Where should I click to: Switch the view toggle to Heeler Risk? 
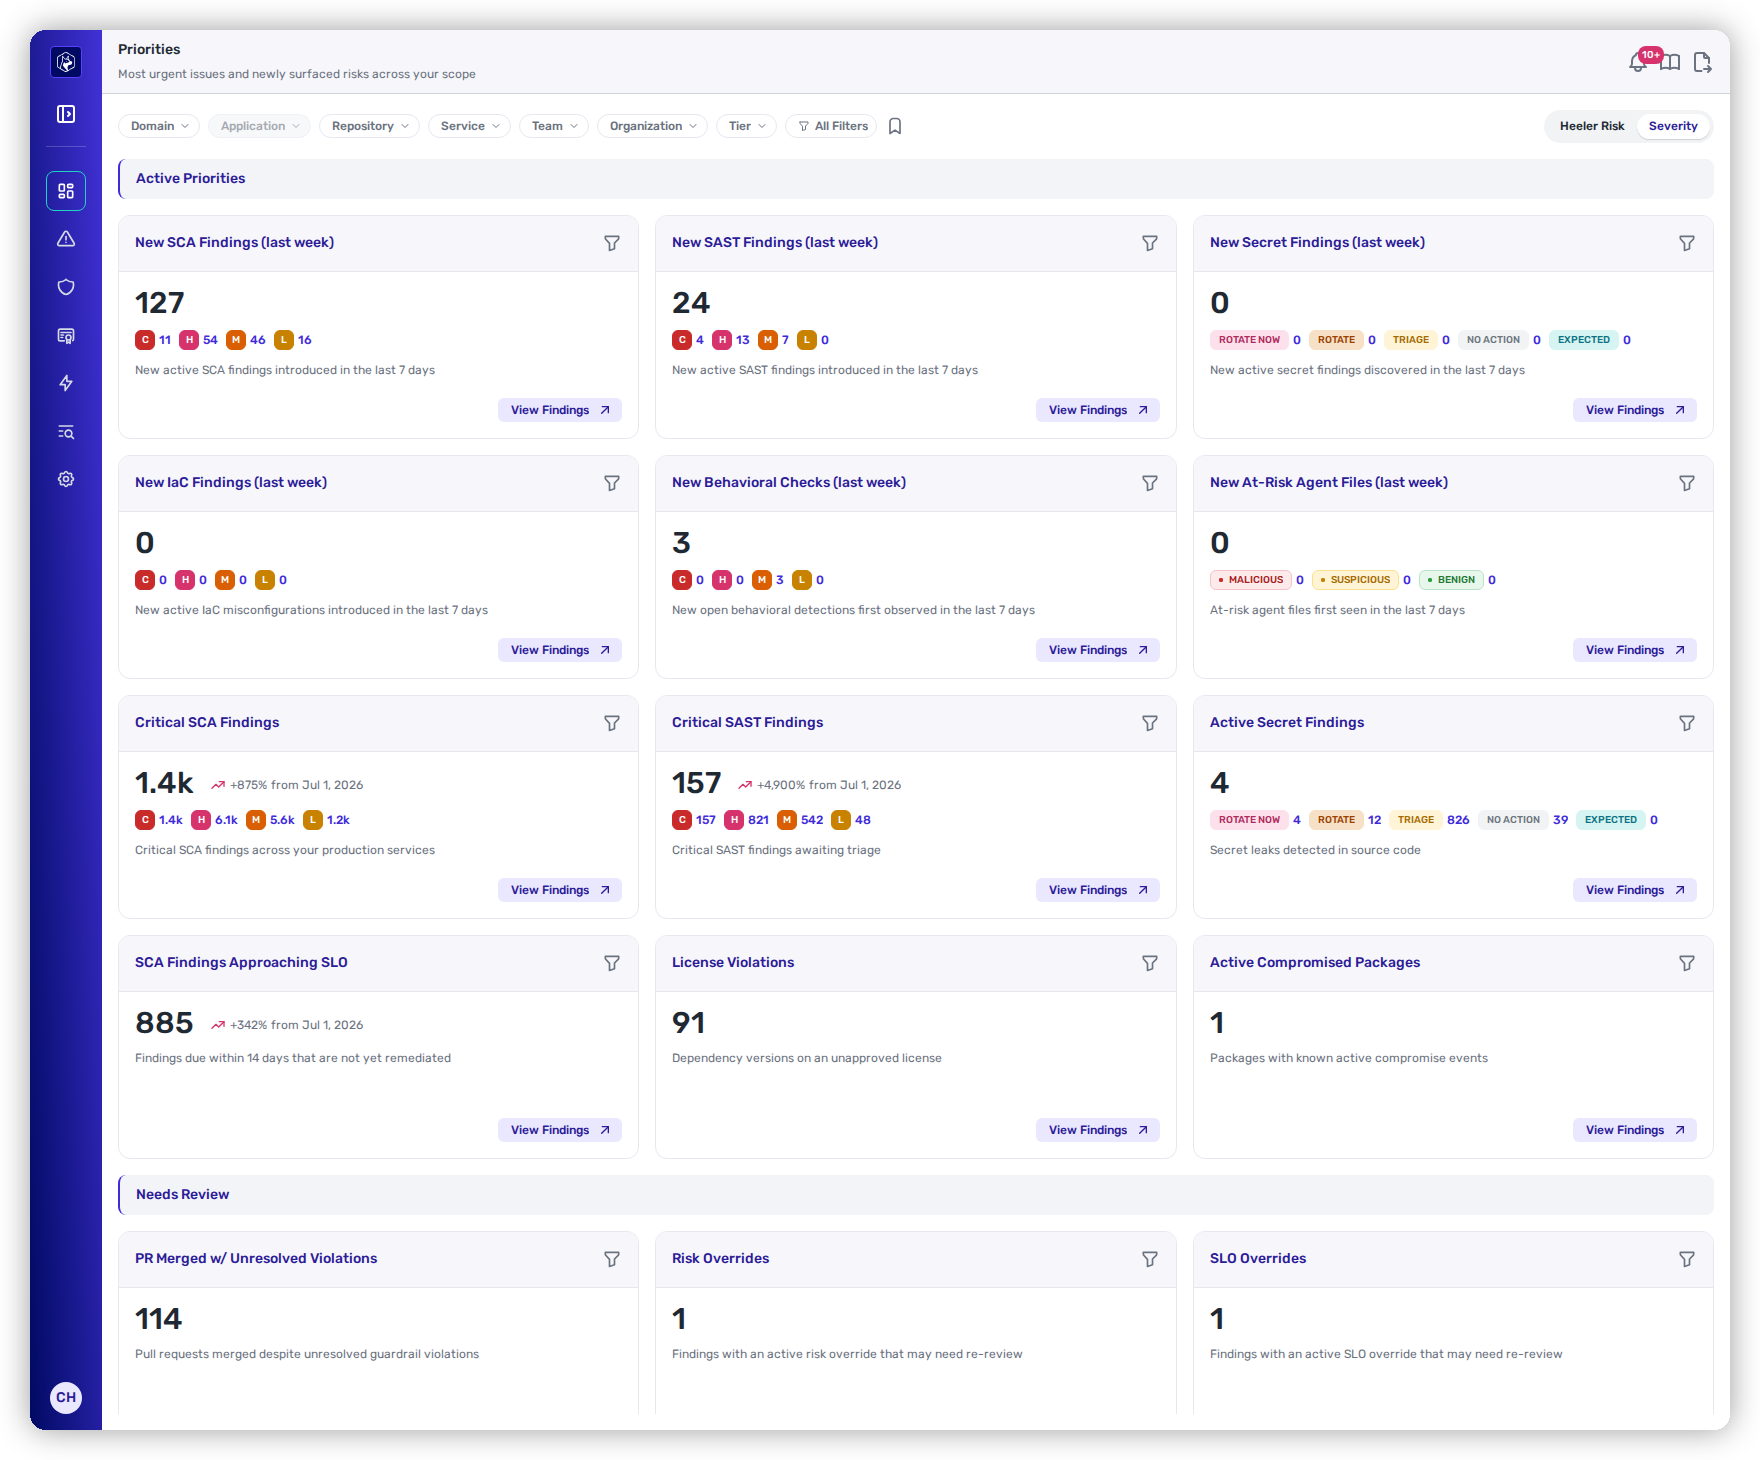1592,126
